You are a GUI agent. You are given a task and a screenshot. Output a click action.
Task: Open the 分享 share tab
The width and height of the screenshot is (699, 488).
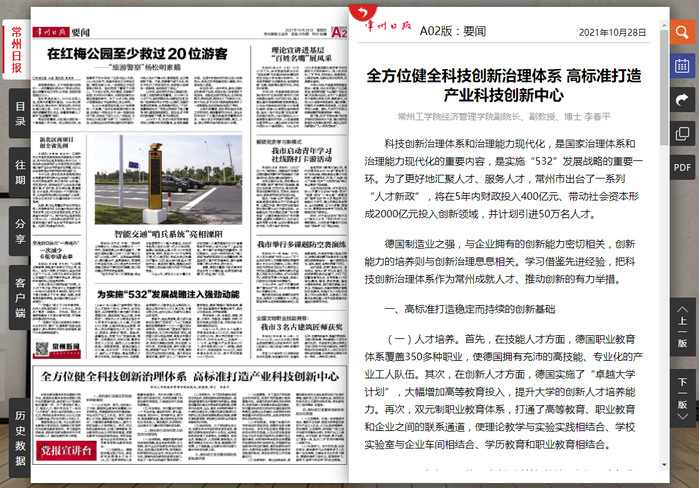pyautogui.click(x=19, y=231)
